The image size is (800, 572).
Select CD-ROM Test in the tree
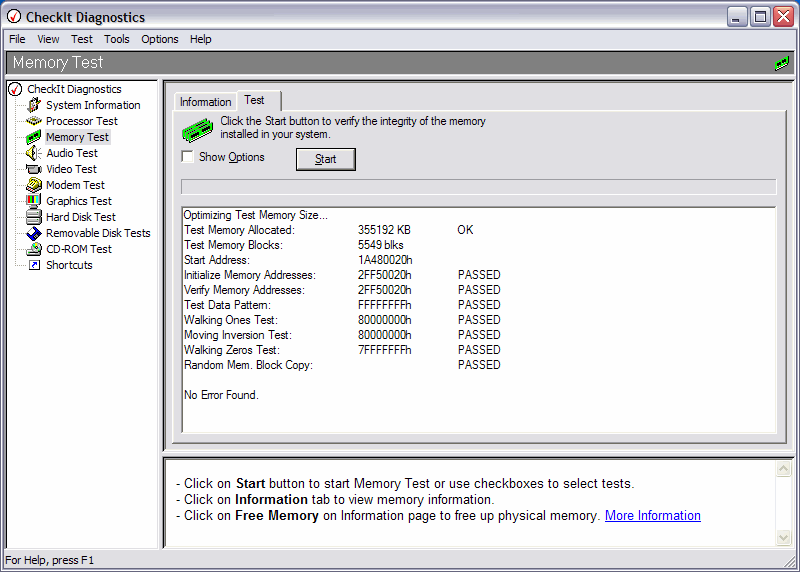tap(79, 249)
